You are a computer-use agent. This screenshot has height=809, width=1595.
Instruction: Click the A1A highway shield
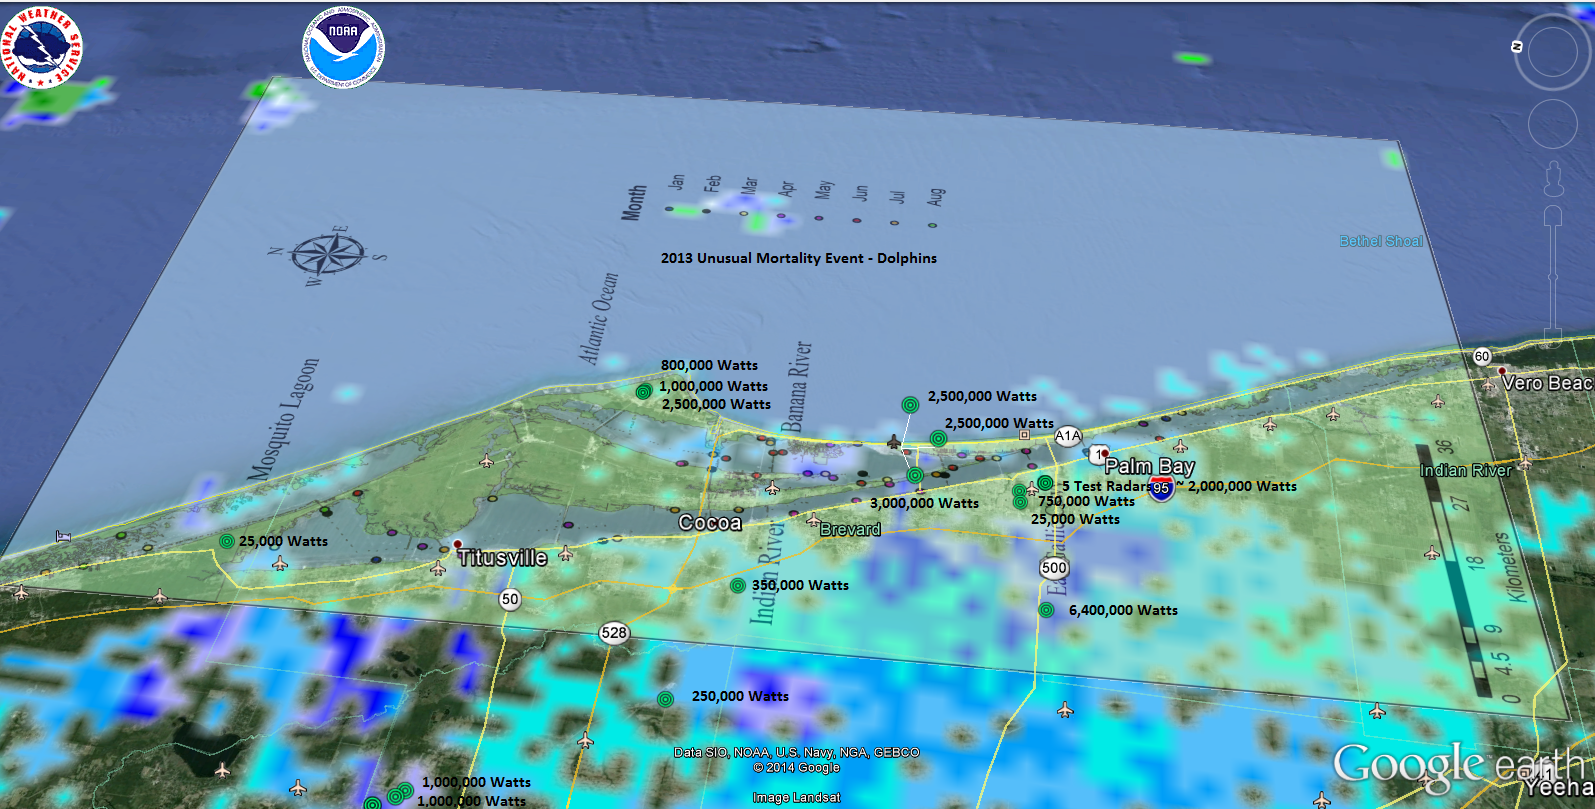tap(1068, 436)
